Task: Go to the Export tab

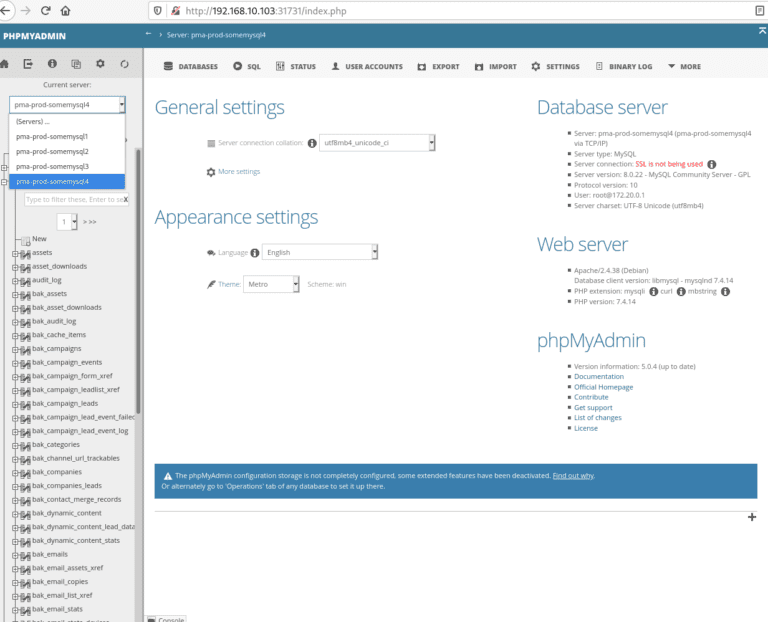Action: (x=438, y=66)
